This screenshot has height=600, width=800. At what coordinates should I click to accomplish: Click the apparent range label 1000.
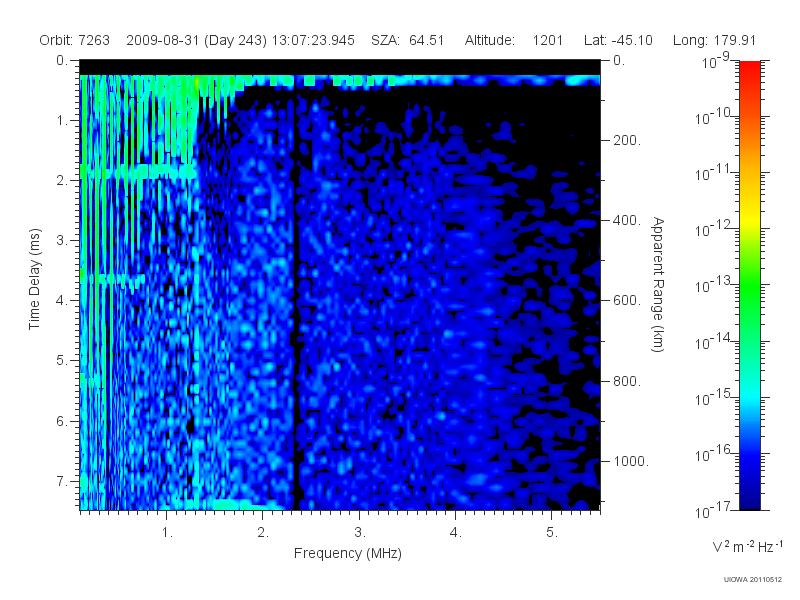pyautogui.click(x=631, y=461)
